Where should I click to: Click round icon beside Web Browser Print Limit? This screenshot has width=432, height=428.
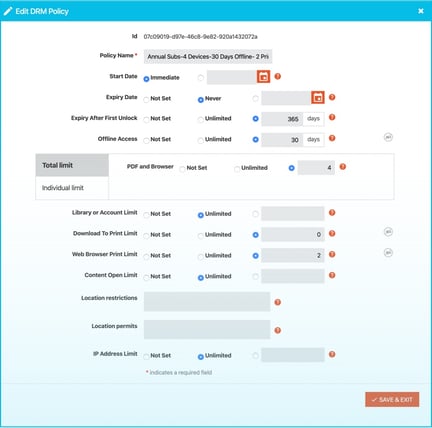click(x=388, y=253)
